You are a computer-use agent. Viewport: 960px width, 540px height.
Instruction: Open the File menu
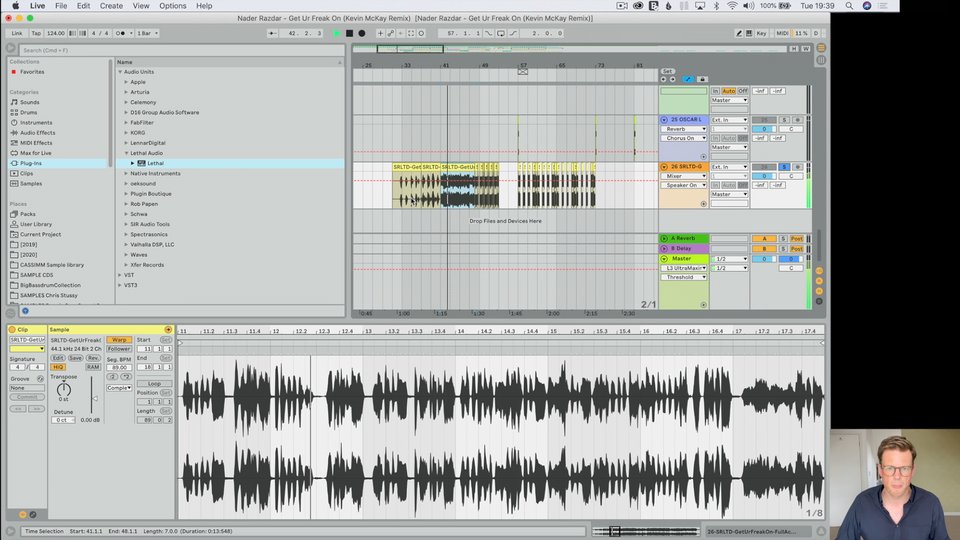coord(61,6)
